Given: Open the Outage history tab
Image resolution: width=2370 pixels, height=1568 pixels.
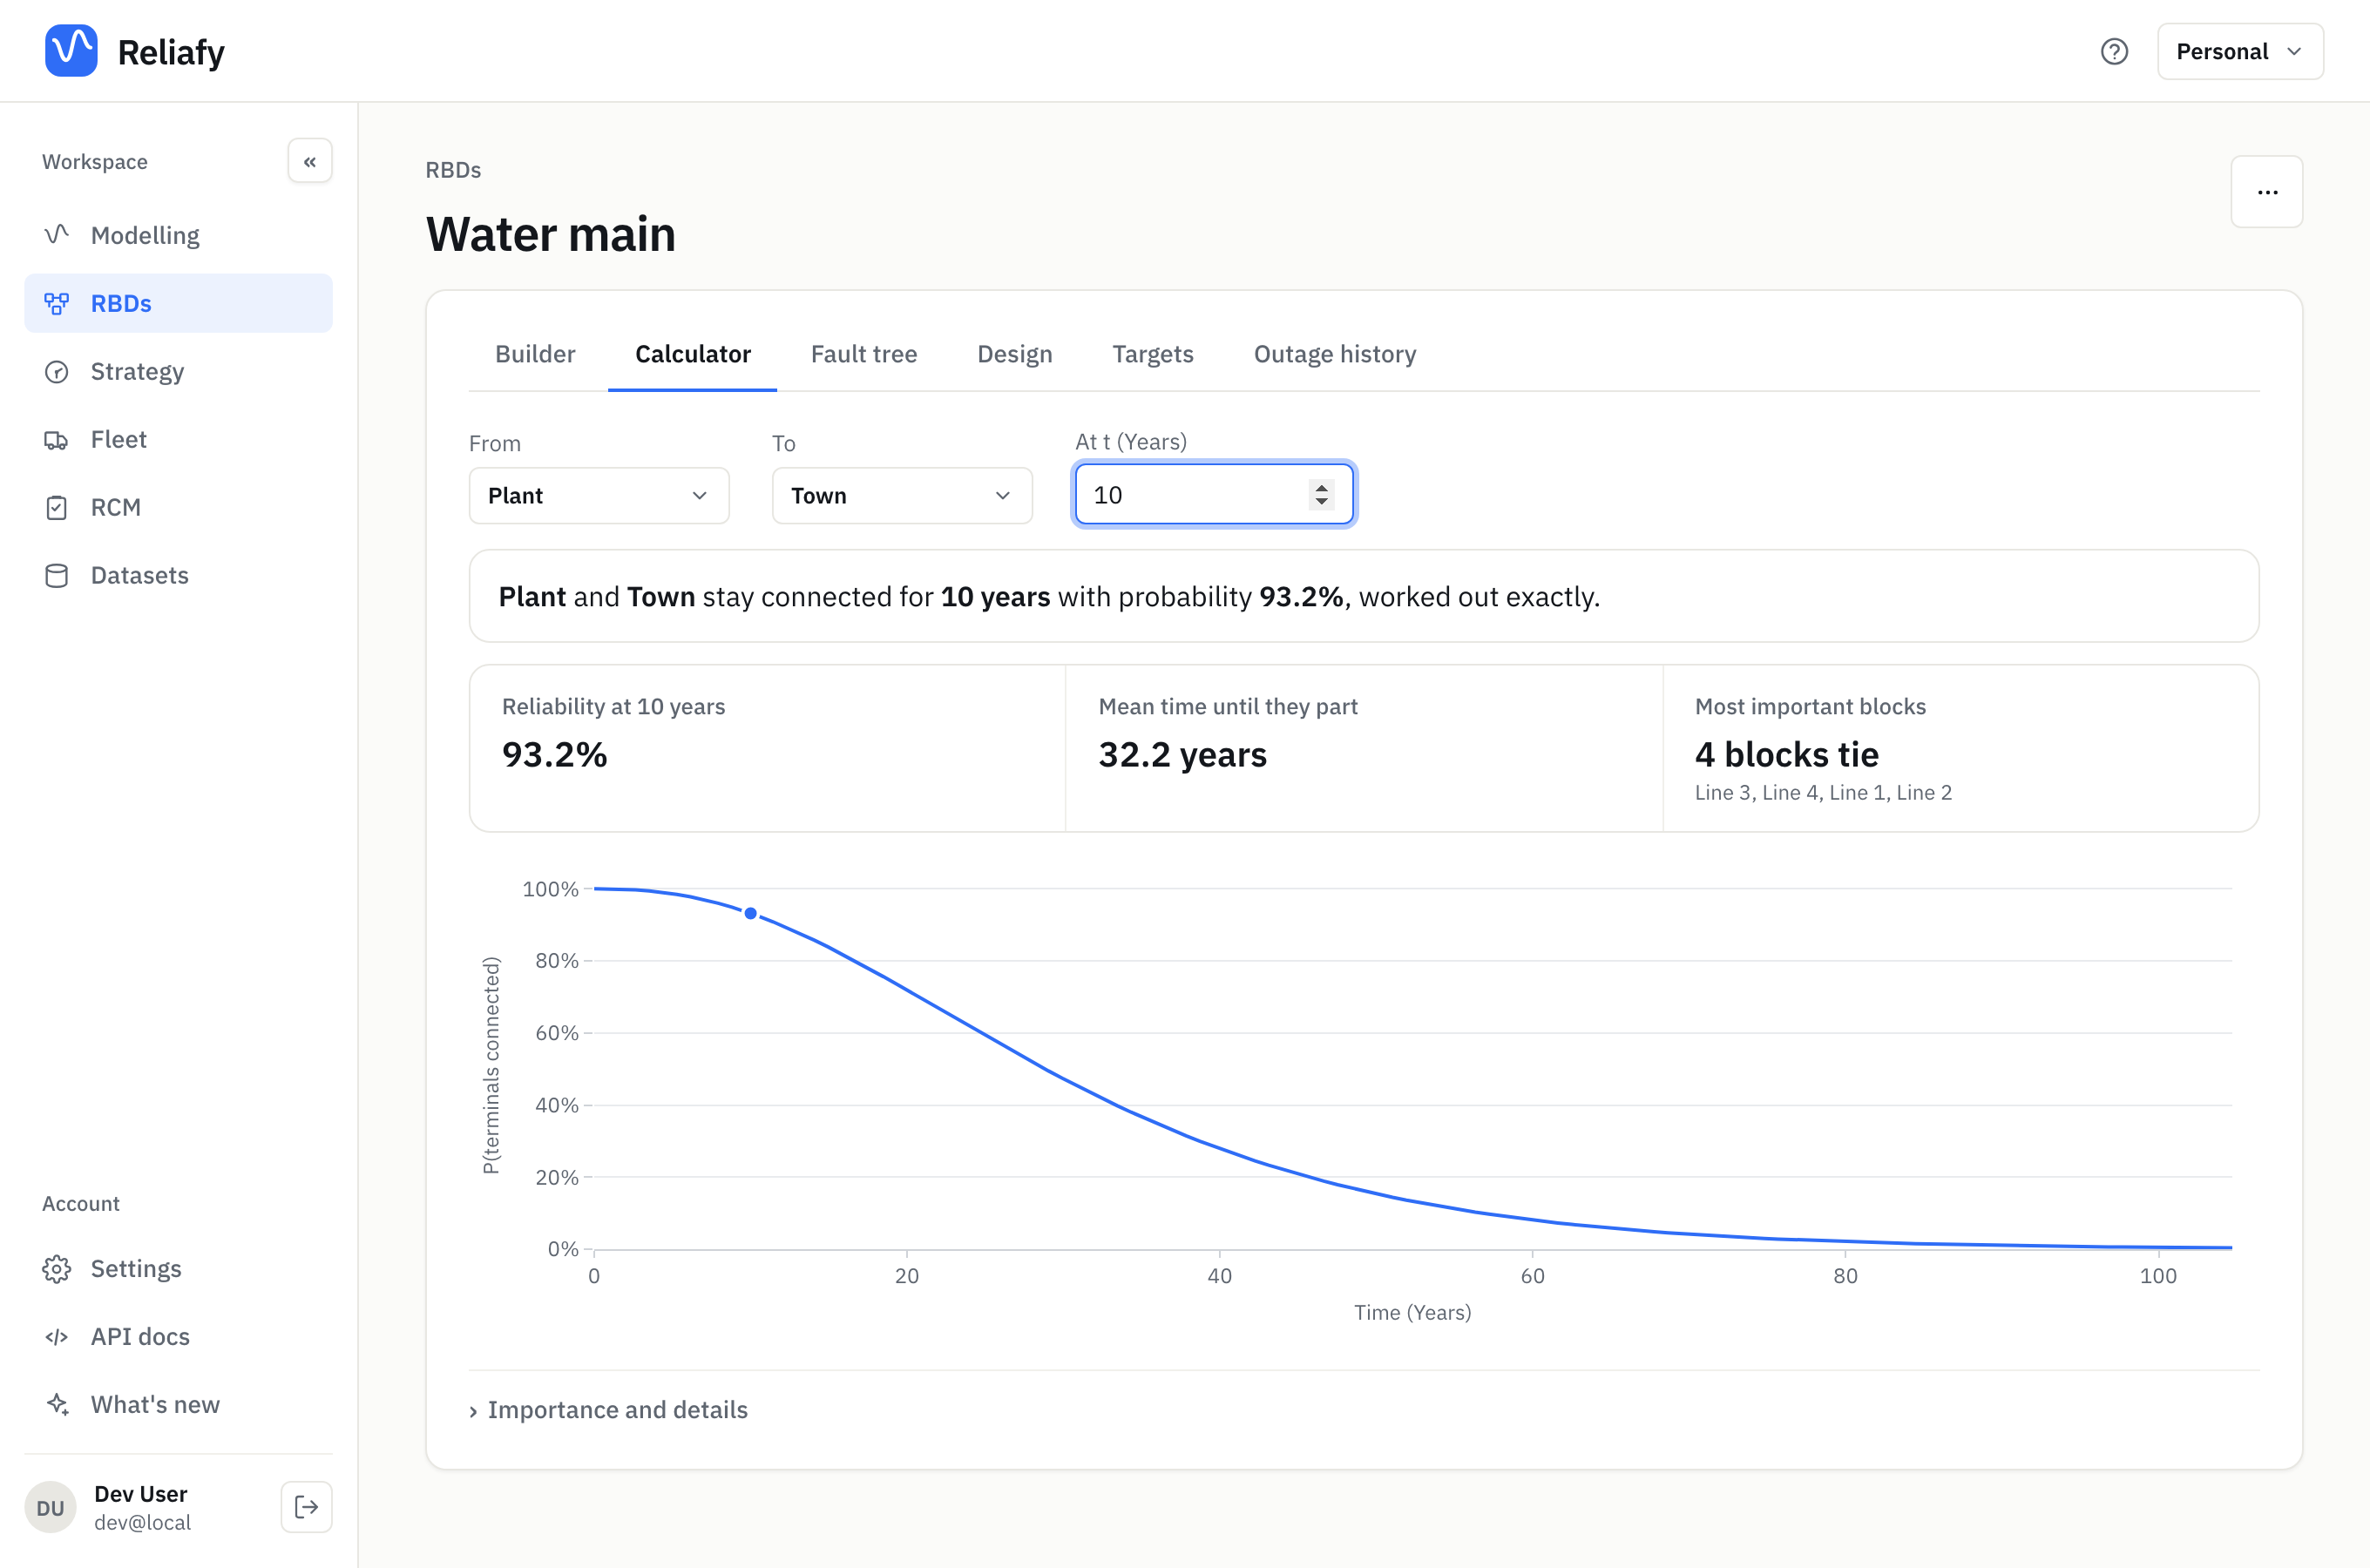Looking at the screenshot, I should (1335, 354).
